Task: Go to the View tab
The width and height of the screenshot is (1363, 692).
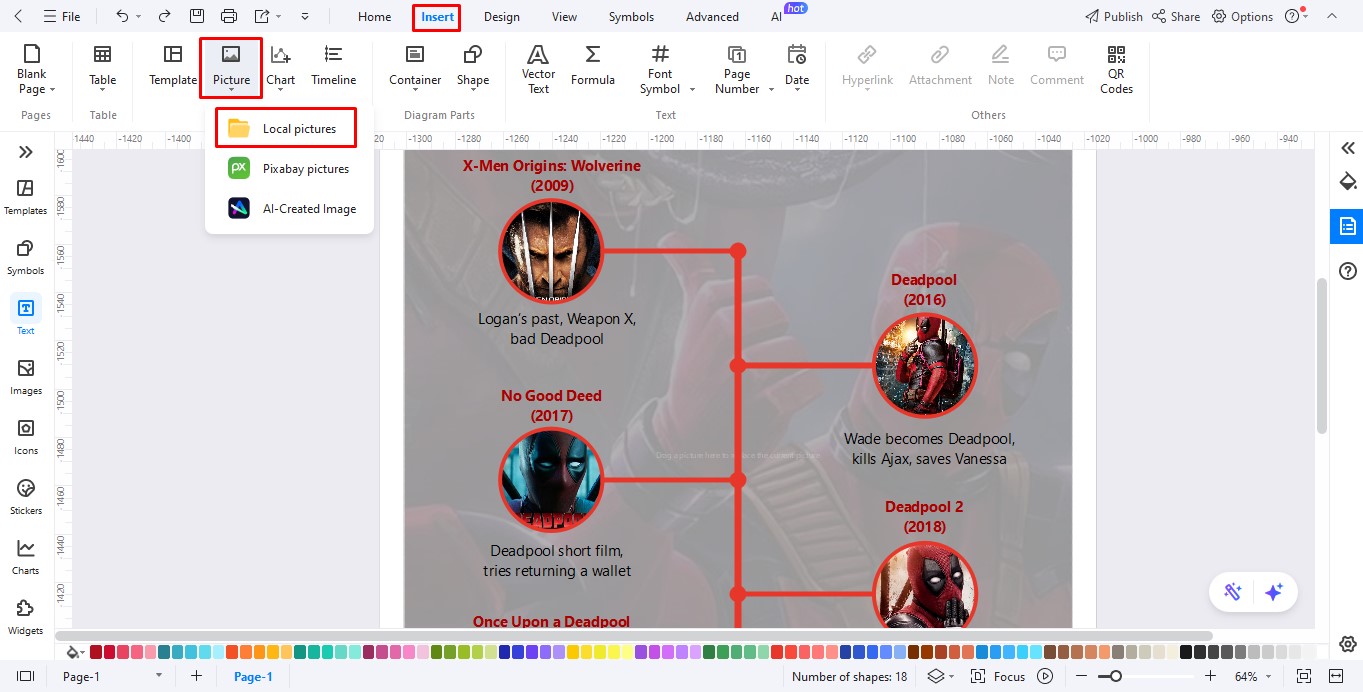Action: 565,17
